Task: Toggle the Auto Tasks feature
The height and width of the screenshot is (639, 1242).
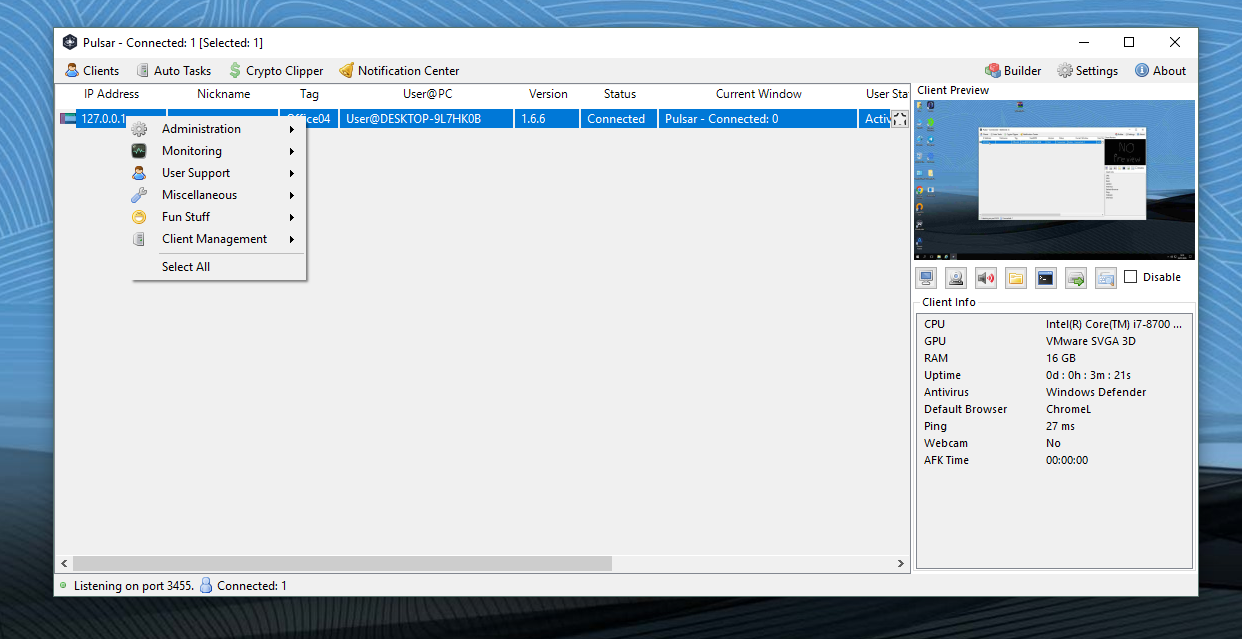Action: (174, 70)
